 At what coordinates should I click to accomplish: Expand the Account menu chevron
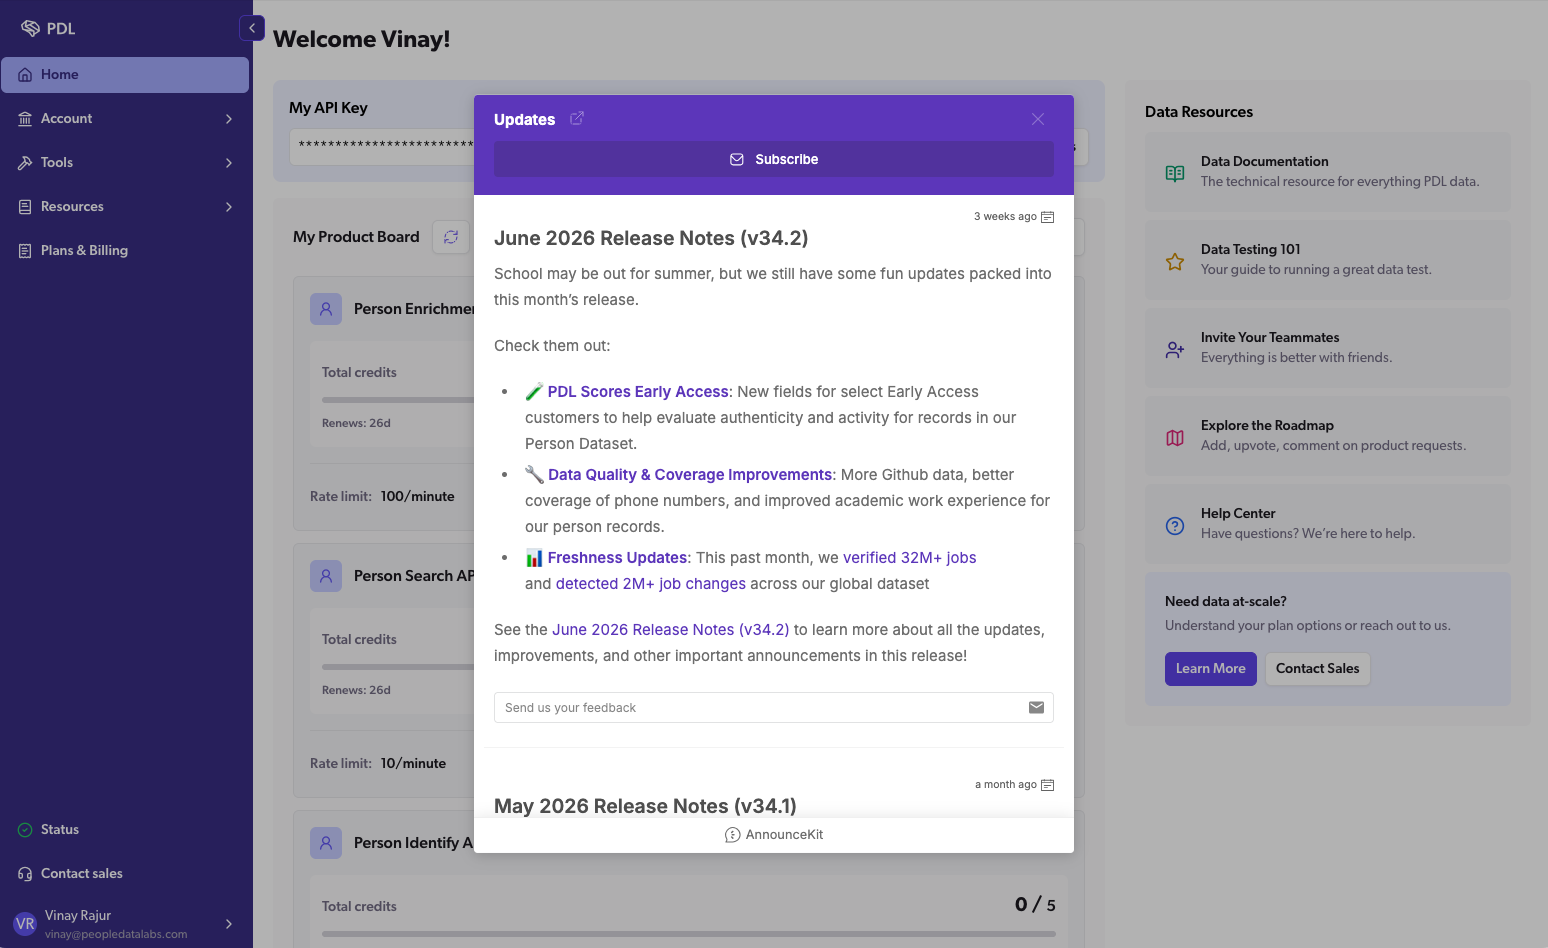[x=229, y=119]
